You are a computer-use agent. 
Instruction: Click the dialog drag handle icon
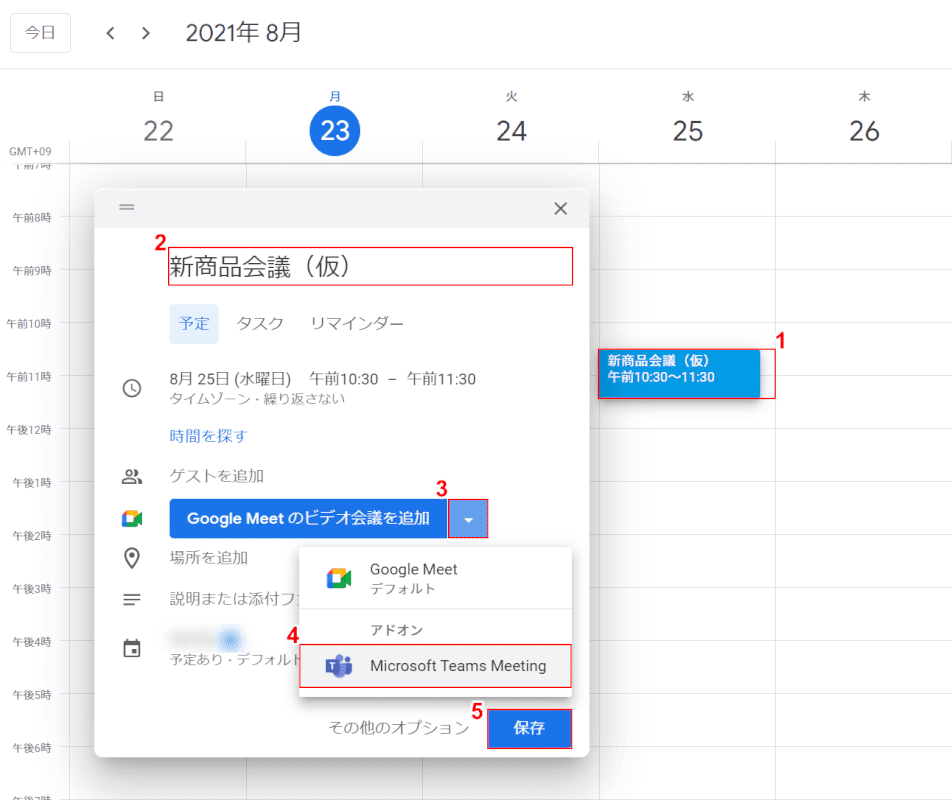click(127, 208)
